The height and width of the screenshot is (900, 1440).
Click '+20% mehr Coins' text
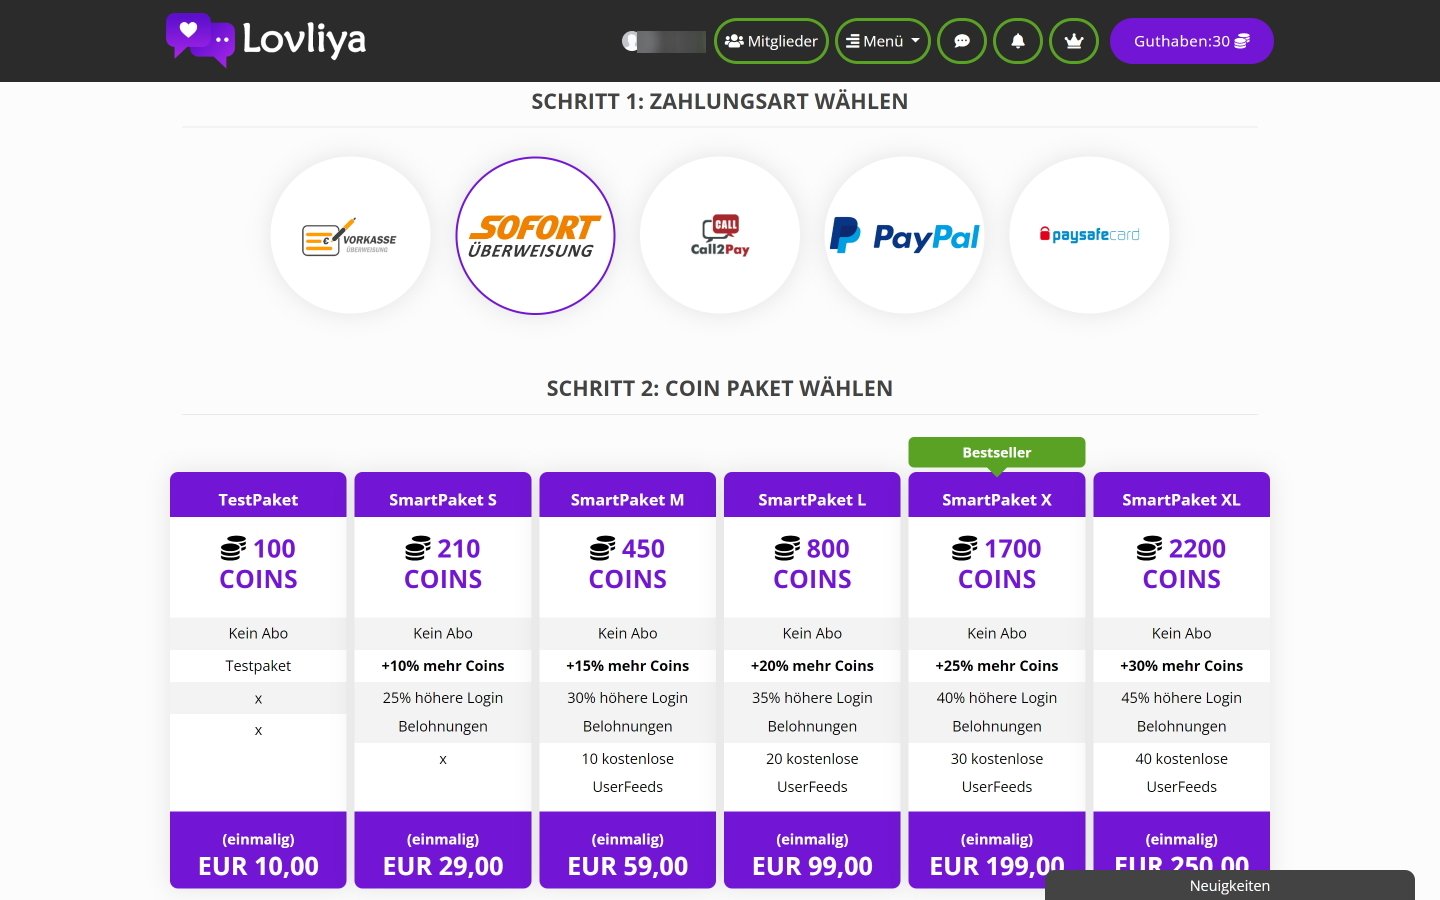pos(812,666)
